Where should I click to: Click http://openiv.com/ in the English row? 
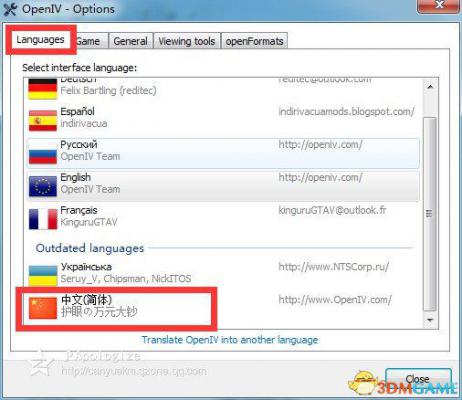point(320,177)
